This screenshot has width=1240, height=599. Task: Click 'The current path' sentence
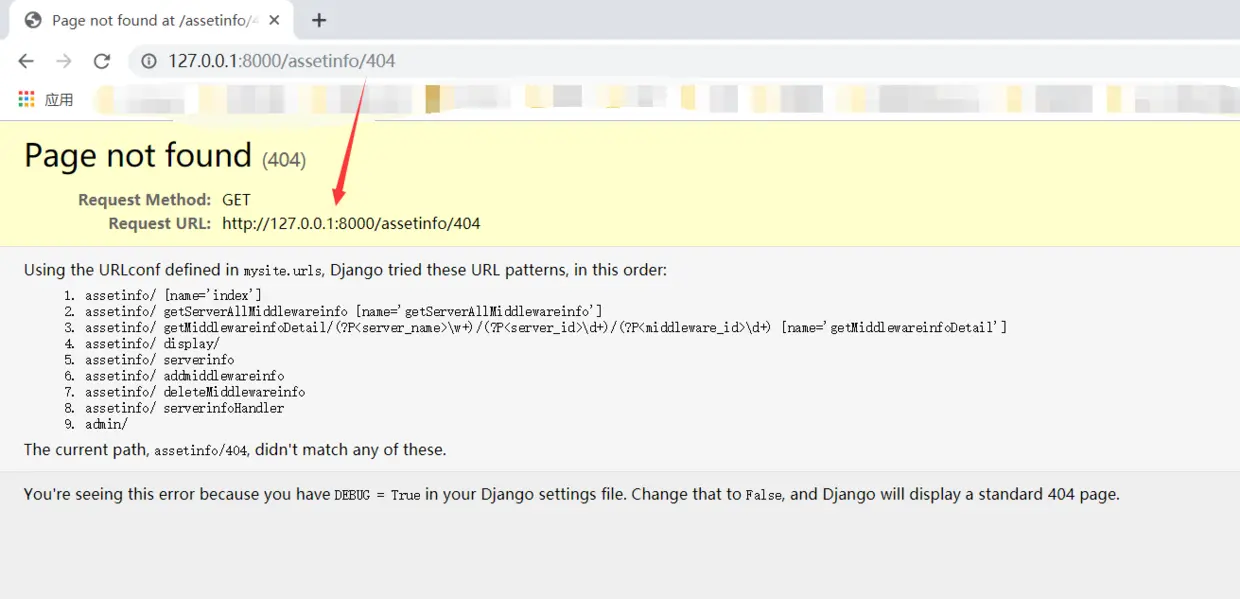(x=235, y=450)
